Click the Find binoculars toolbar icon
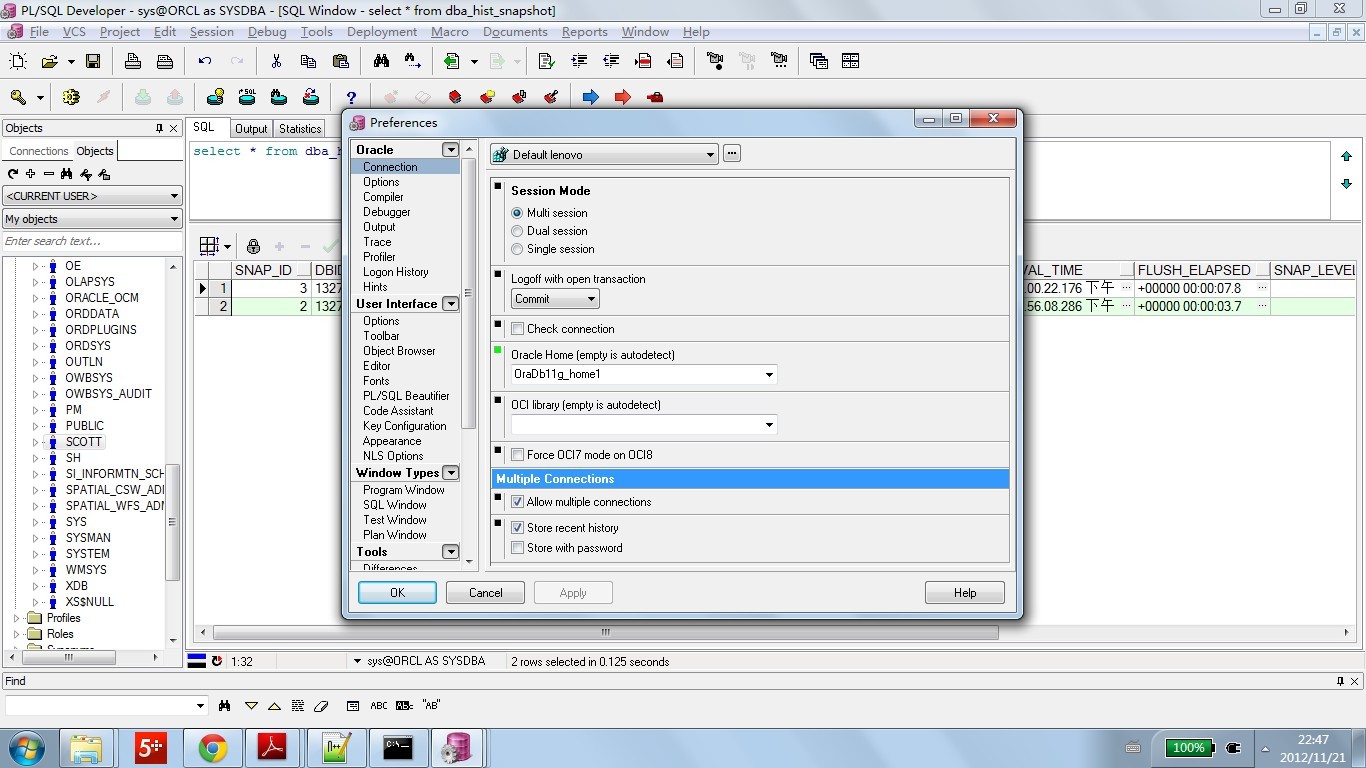1366x768 pixels. tap(381, 61)
